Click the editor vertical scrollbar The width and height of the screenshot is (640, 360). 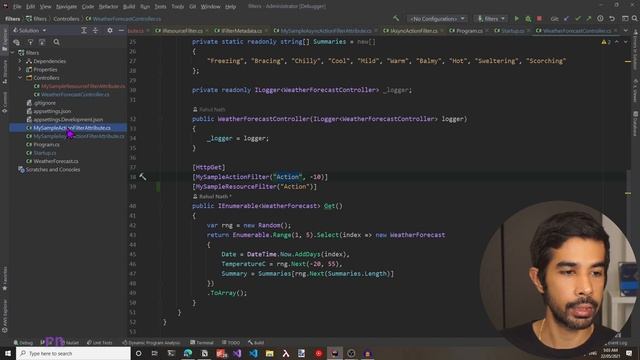628,180
